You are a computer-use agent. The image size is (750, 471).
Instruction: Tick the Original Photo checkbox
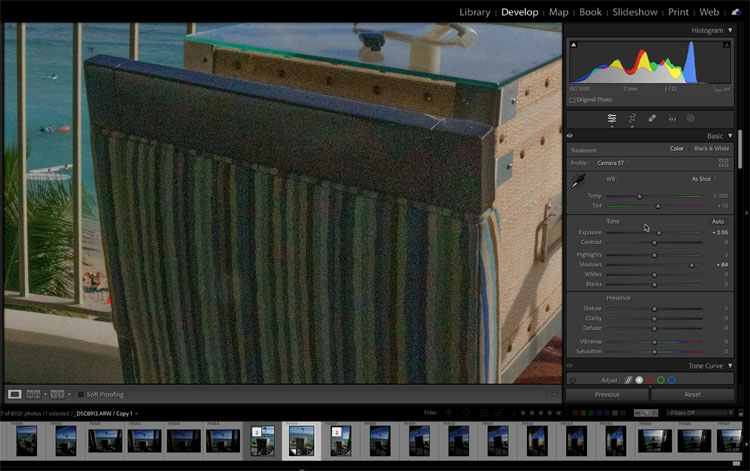pyautogui.click(x=572, y=100)
